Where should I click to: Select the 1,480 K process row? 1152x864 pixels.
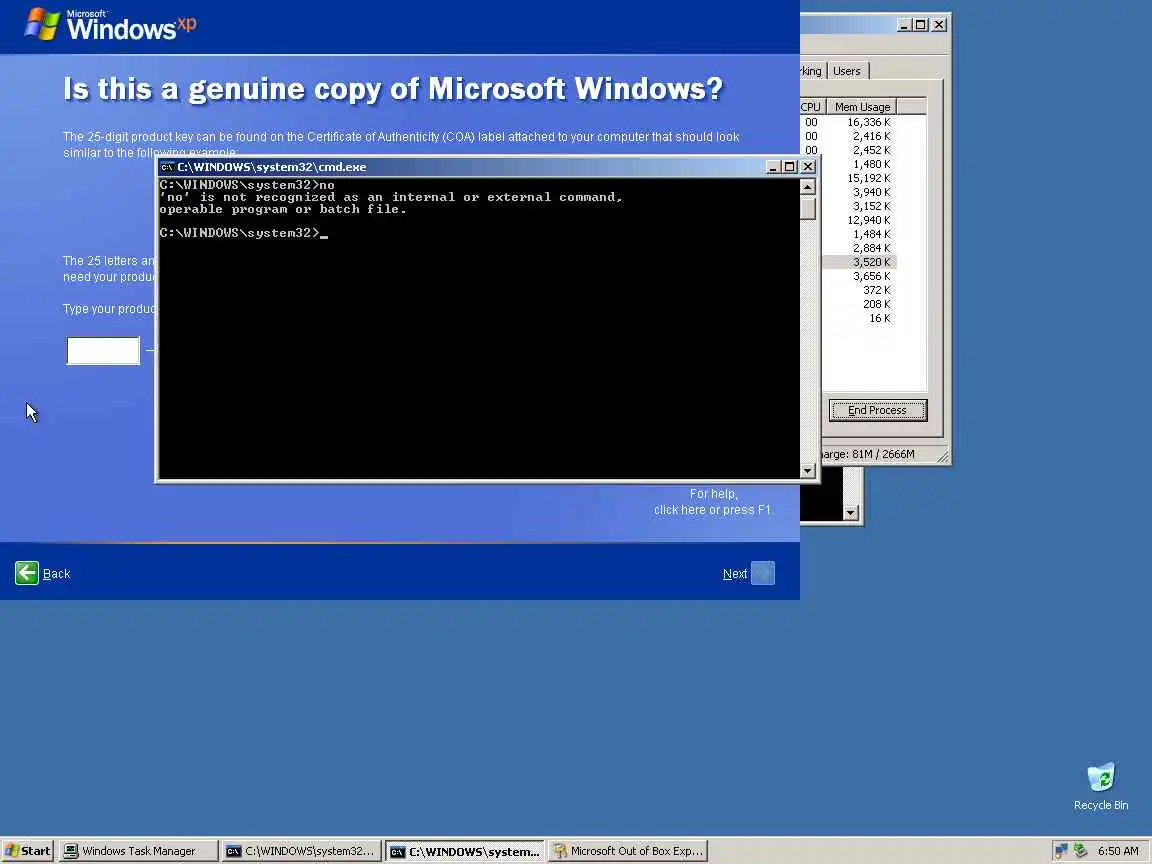click(x=859, y=164)
